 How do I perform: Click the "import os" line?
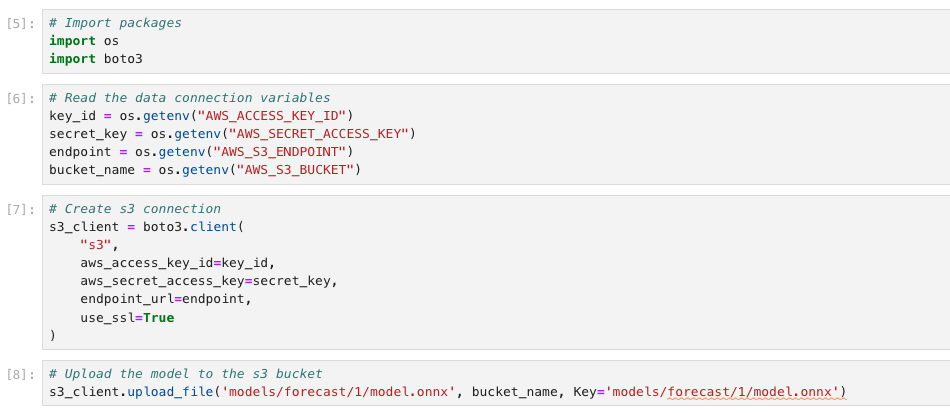pyautogui.click(x=84, y=41)
